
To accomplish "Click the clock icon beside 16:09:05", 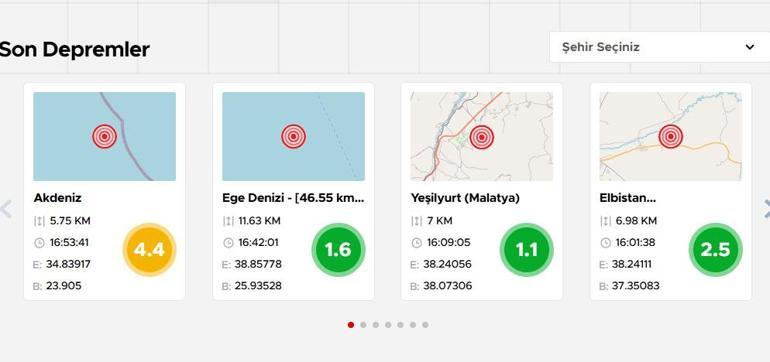I will tap(416, 243).
